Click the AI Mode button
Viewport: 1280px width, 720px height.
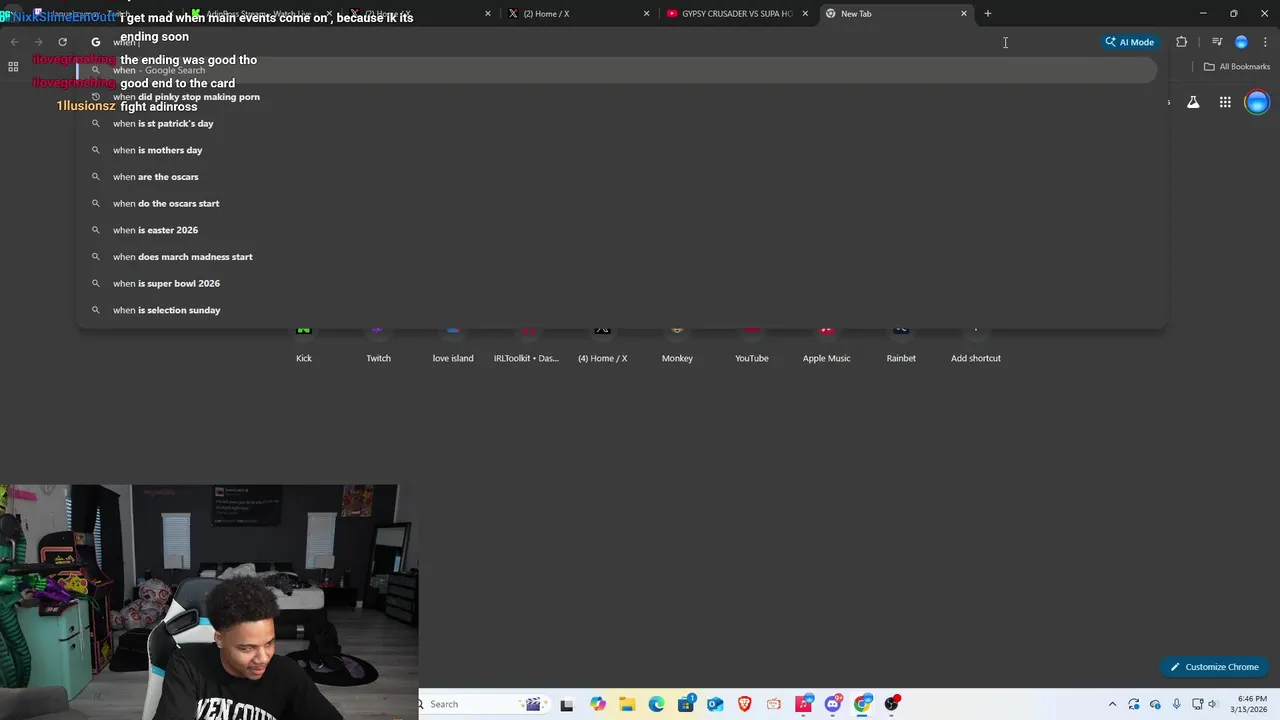(1129, 42)
